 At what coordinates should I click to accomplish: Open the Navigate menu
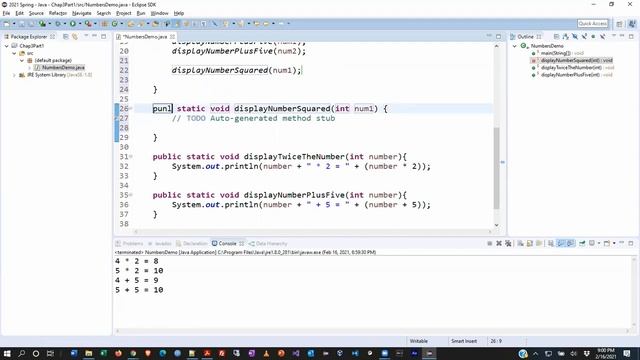(x=82, y=13)
